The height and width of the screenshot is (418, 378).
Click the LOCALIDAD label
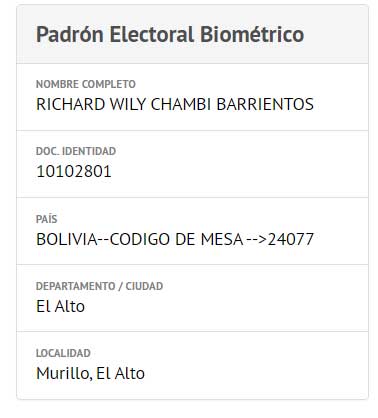click(63, 353)
